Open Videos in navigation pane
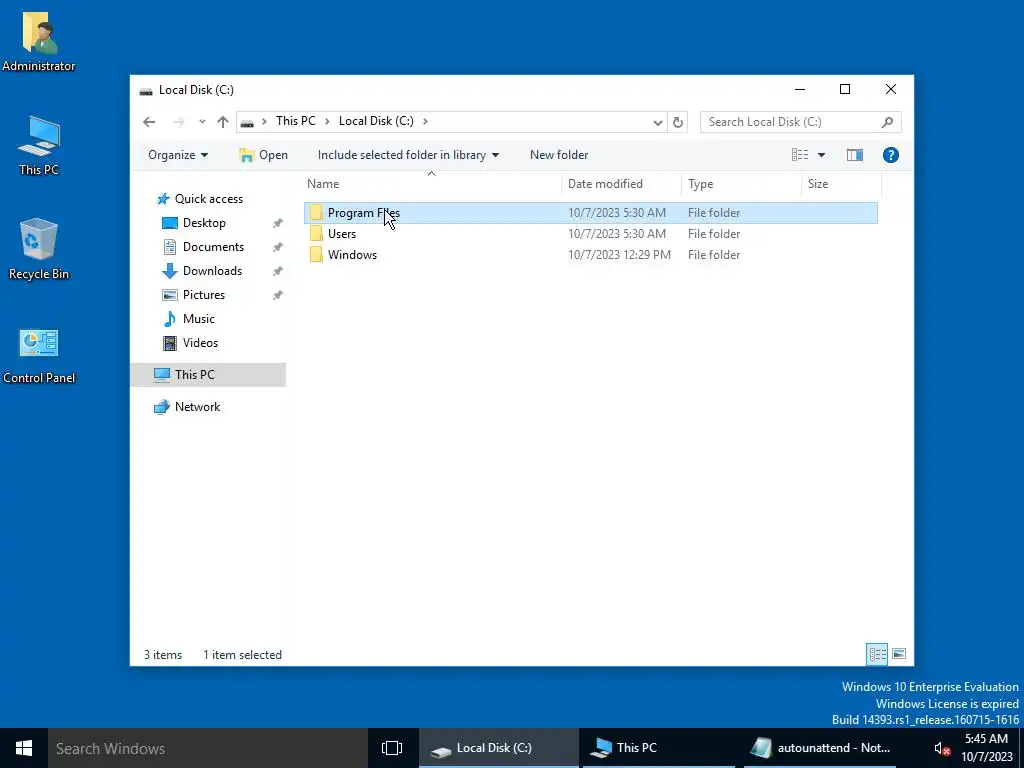This screenshot has height=768, width=1024. coord(200,343)
